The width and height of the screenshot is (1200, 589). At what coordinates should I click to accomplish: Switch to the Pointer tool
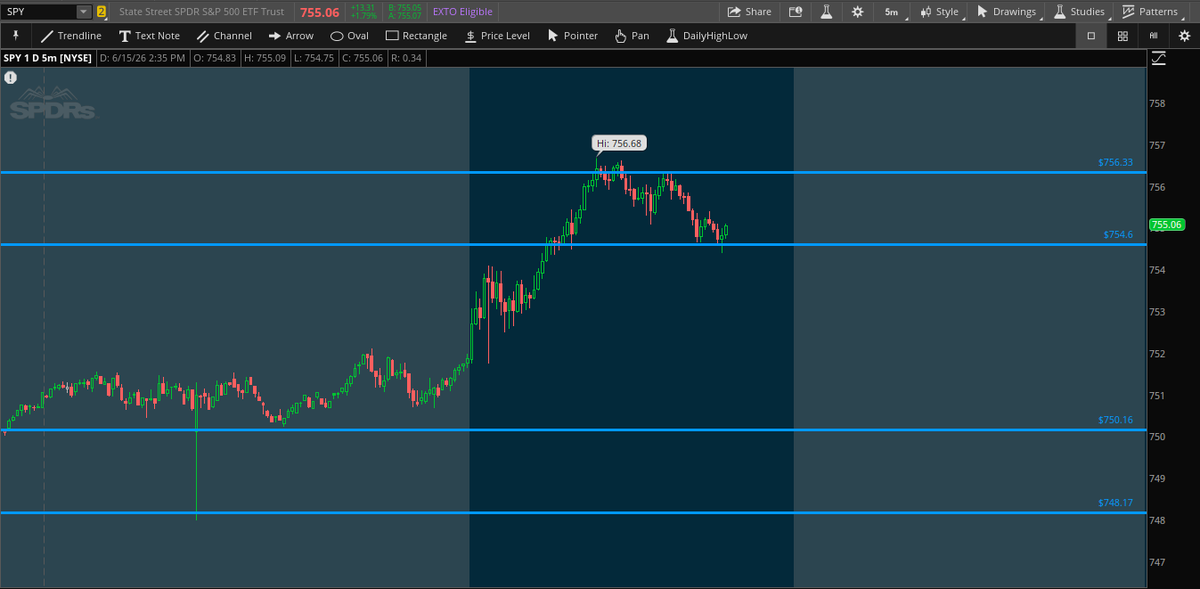coord(572,36)
